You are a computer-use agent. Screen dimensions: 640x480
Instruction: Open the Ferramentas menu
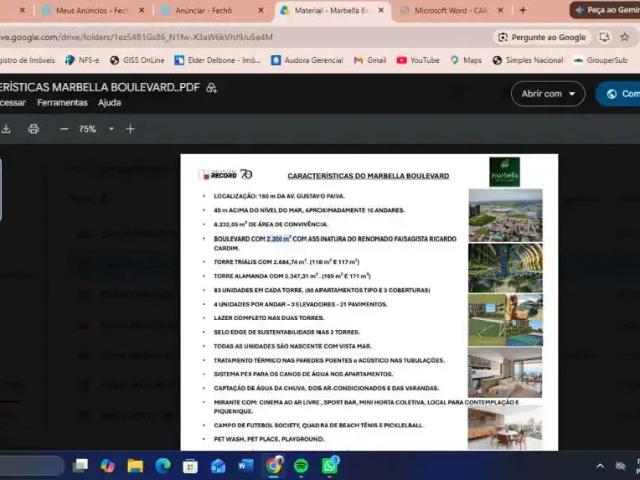pyautogui.click(x=62, y=103)
